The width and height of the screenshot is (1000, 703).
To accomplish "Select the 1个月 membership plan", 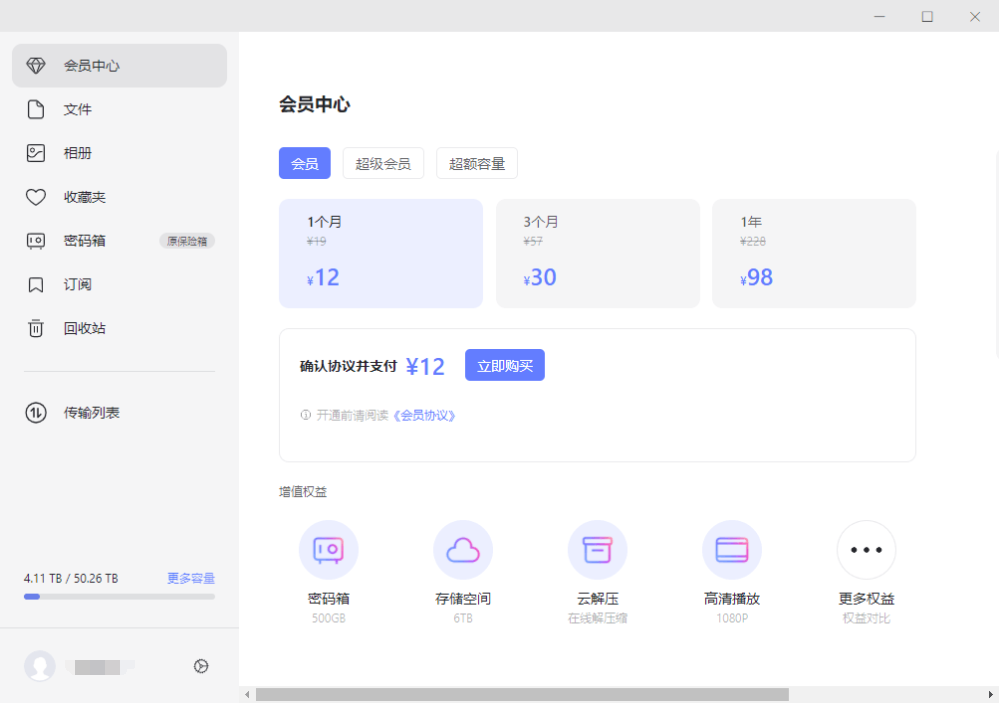I will 381,253.
